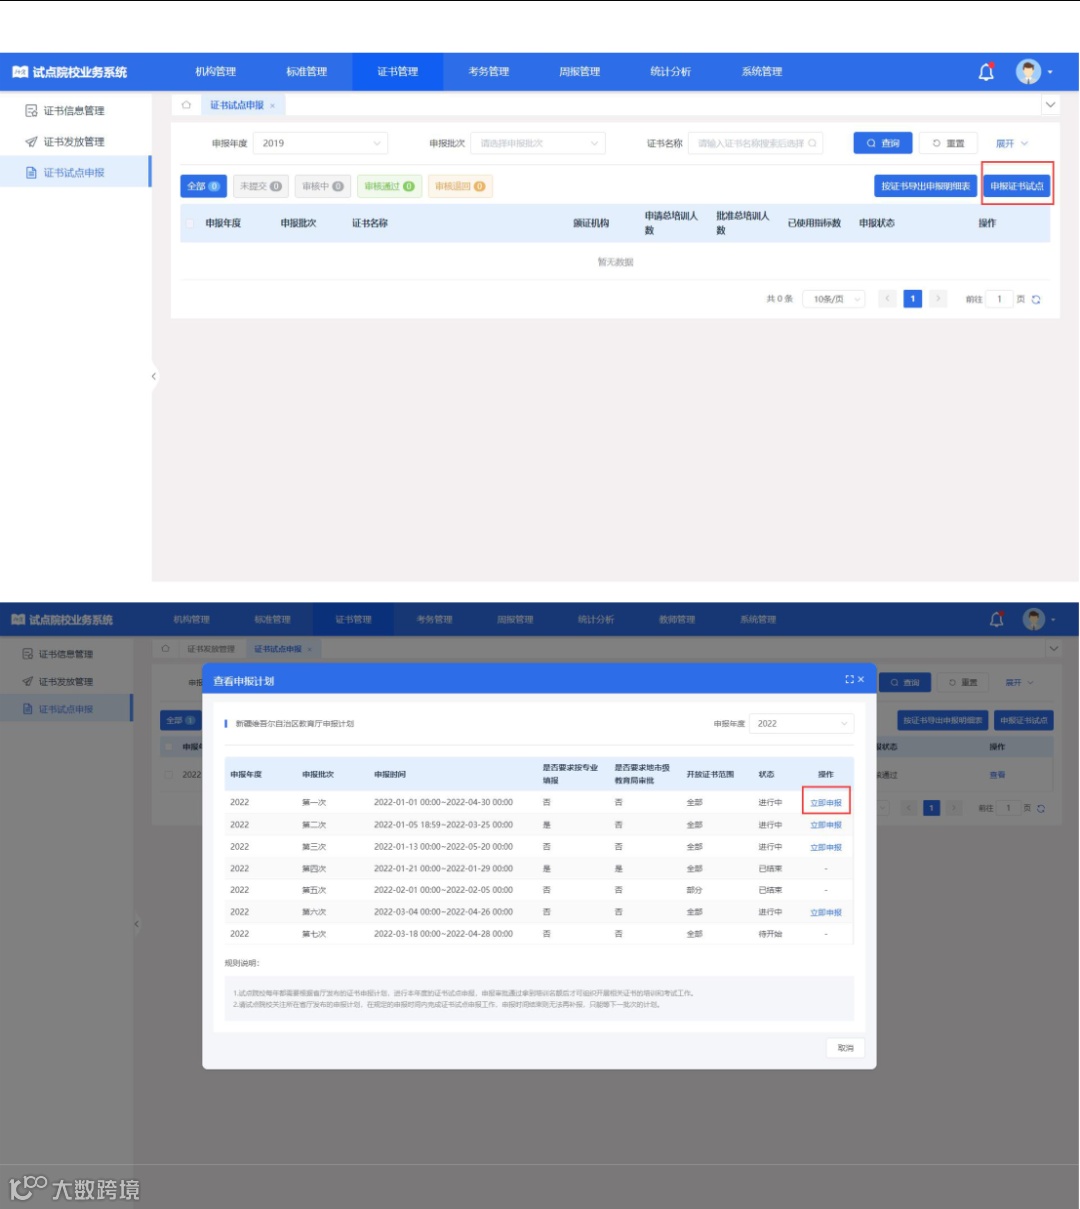
Task: Click the refresh icon beside pagination in the top screenshot
Action: tap(1036, 300)
